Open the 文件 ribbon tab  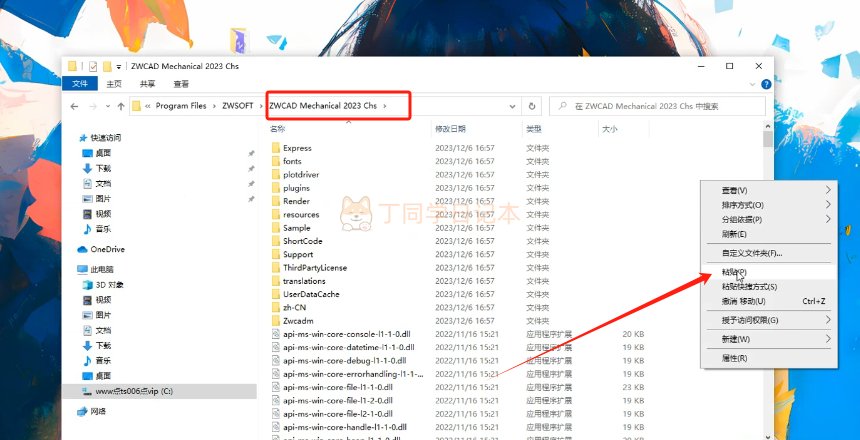[x=80, y=84]
